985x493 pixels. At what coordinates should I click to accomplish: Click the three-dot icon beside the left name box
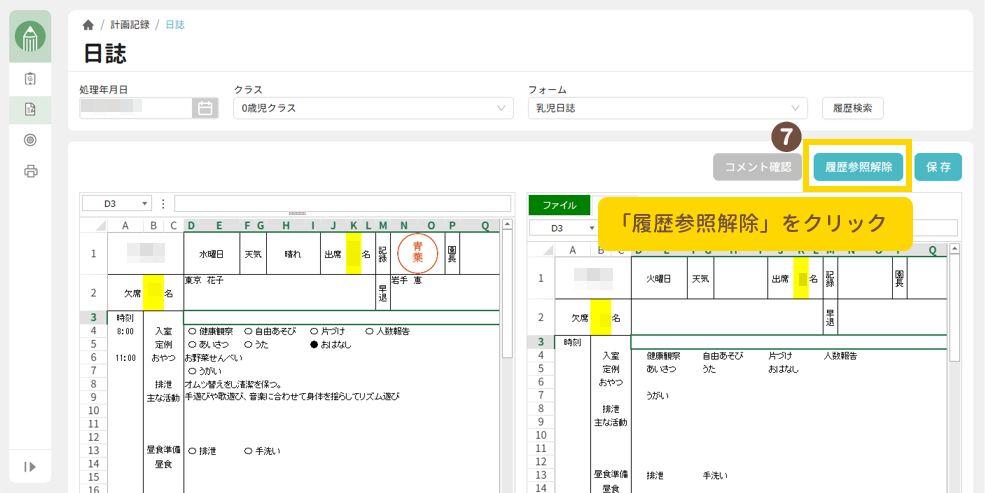(163, 203)
